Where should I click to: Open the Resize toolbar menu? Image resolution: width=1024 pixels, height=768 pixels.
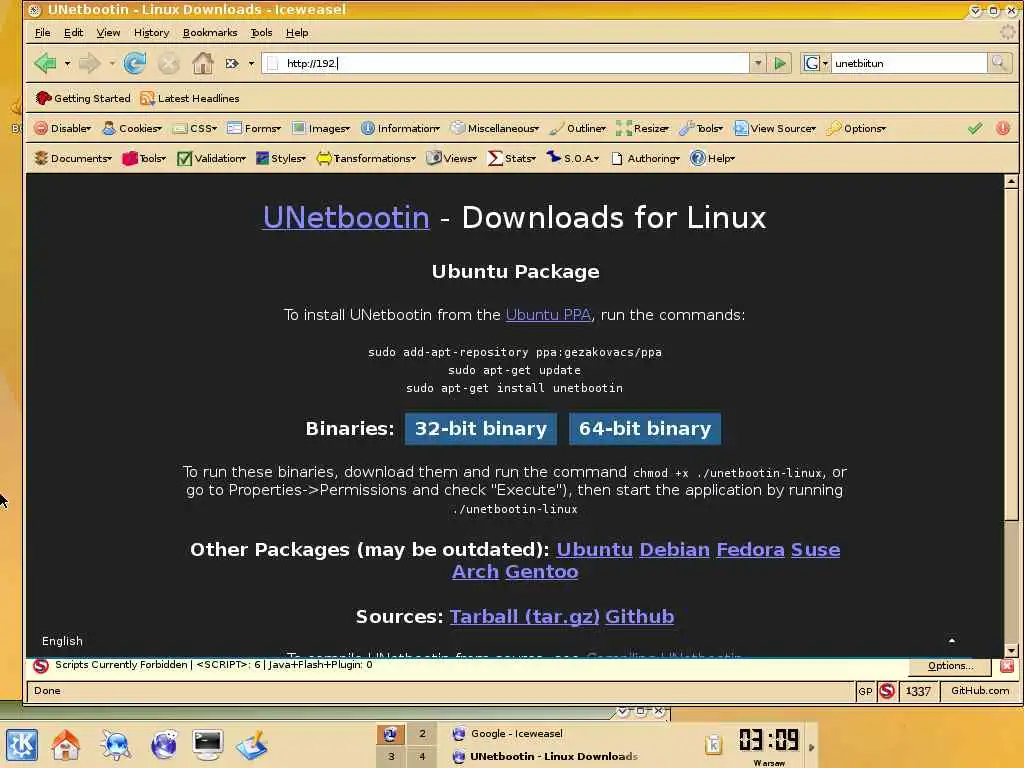click(x=643, y=128)
